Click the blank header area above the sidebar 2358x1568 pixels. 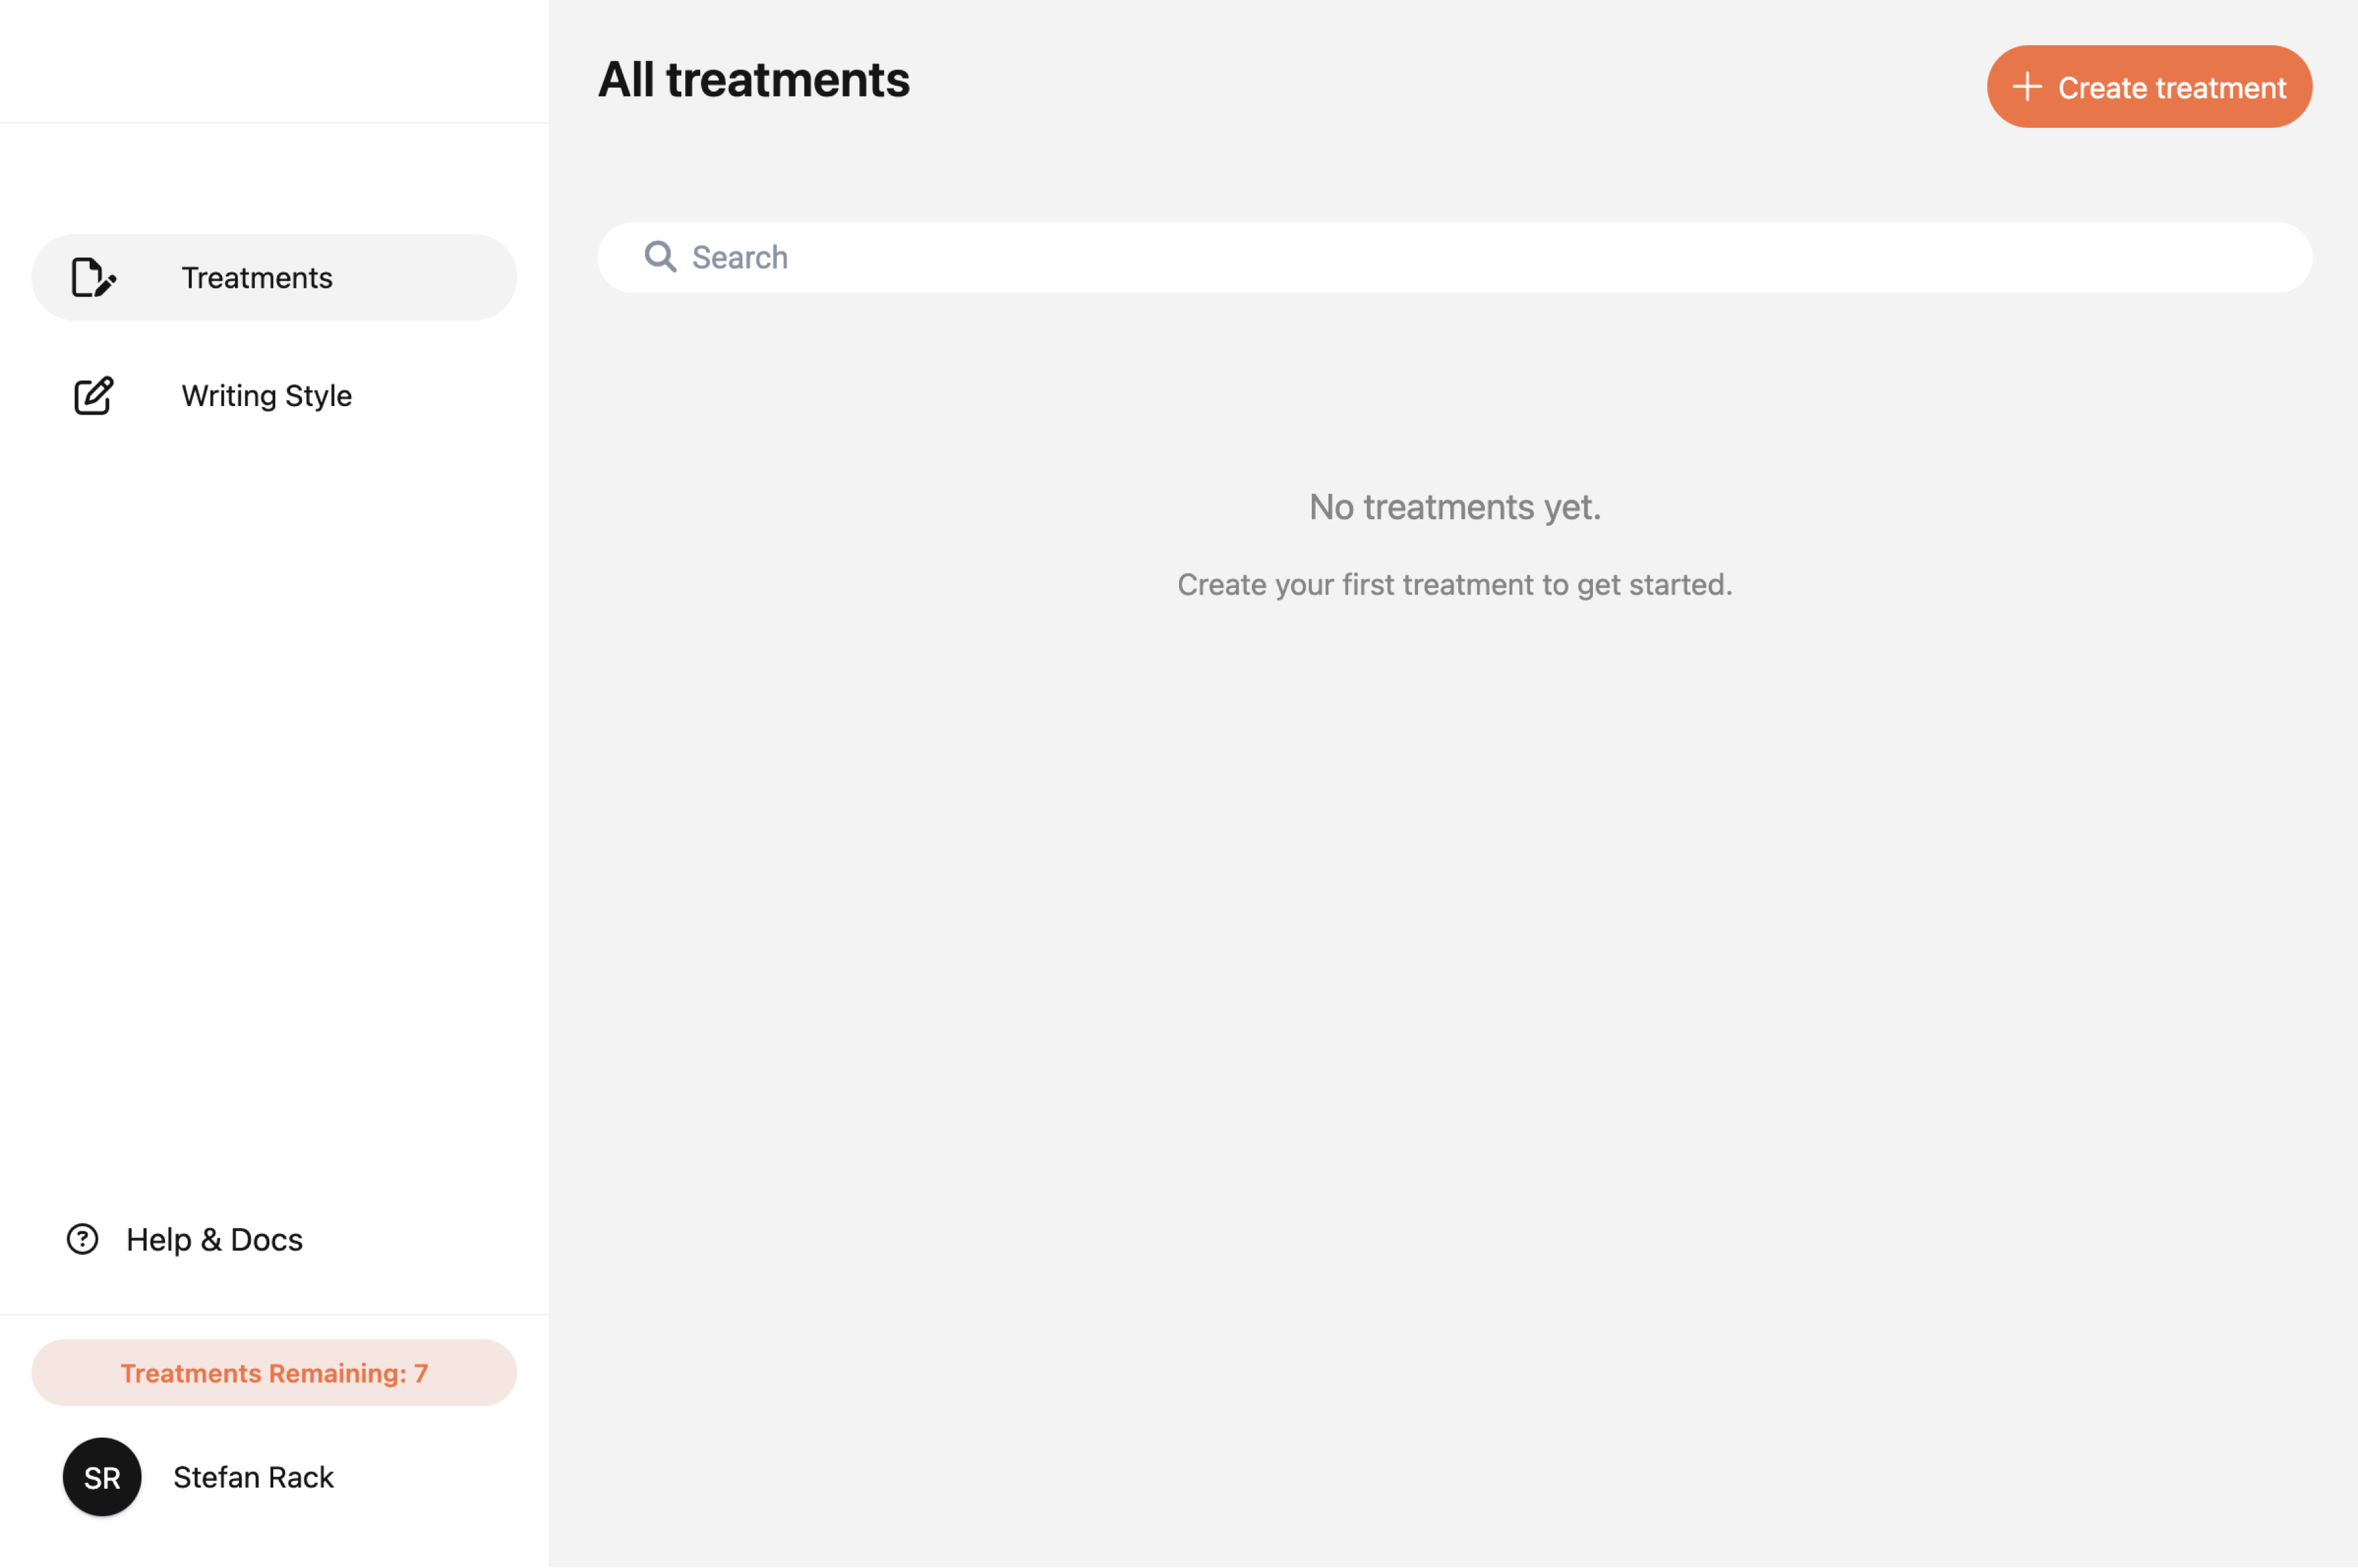(274, 60)
